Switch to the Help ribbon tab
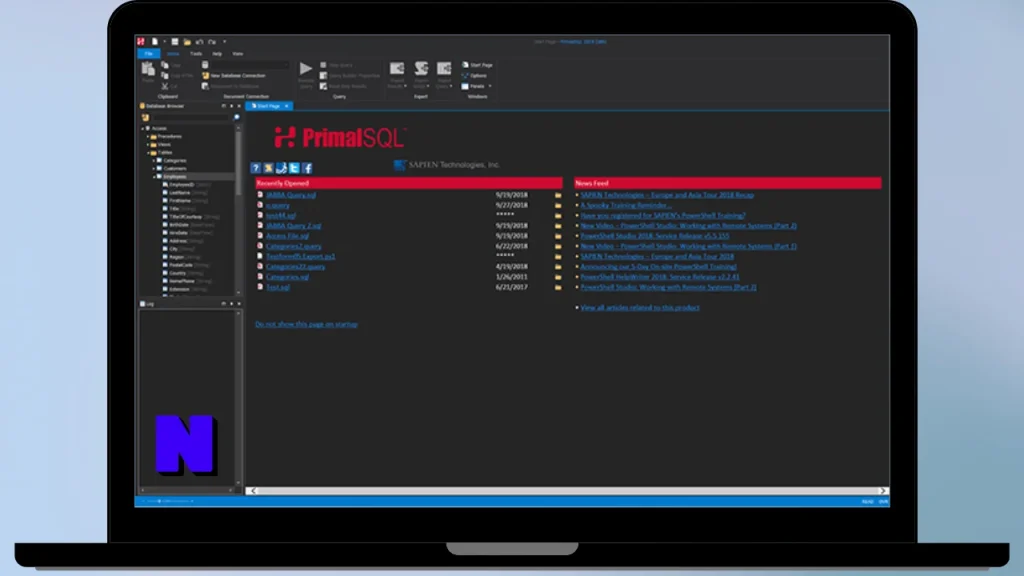The height and width of the screenshot is (576, 1024). pos(217,54)
